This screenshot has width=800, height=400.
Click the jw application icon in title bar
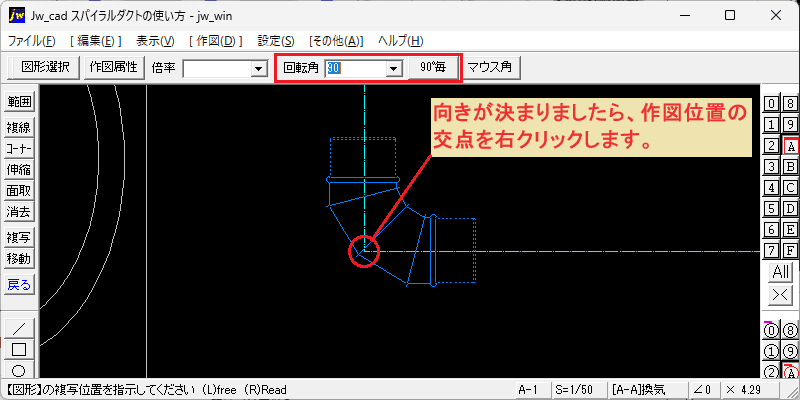(x=16, y=16)
